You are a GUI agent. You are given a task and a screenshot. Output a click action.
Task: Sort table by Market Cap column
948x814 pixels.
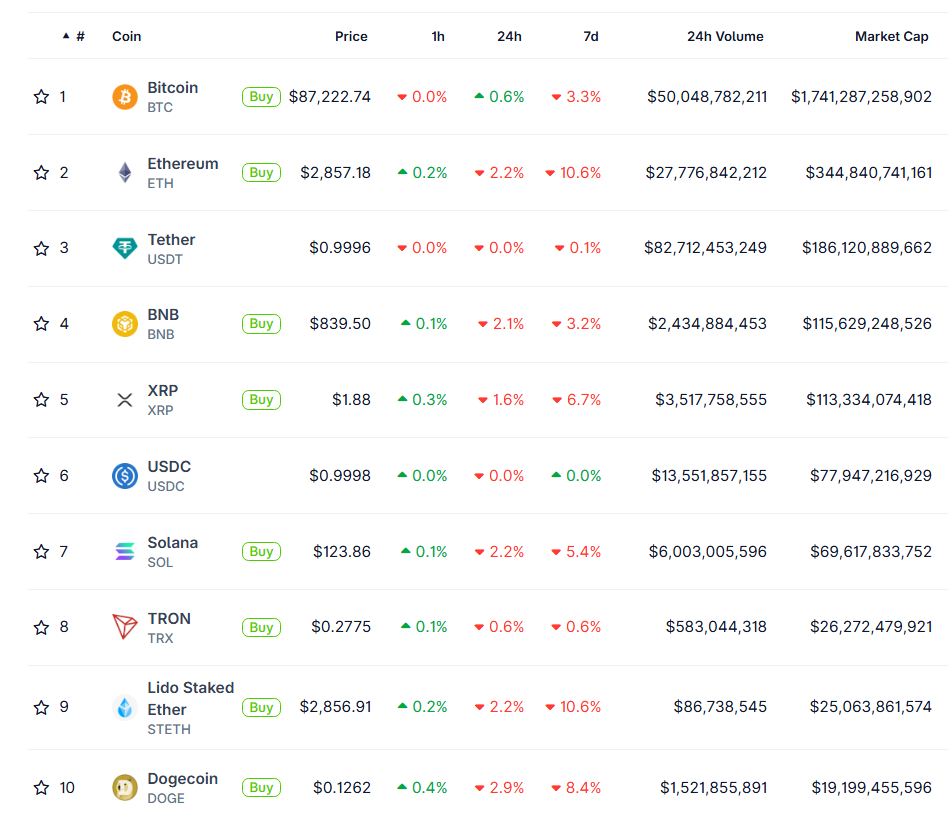tap(891, 36)
